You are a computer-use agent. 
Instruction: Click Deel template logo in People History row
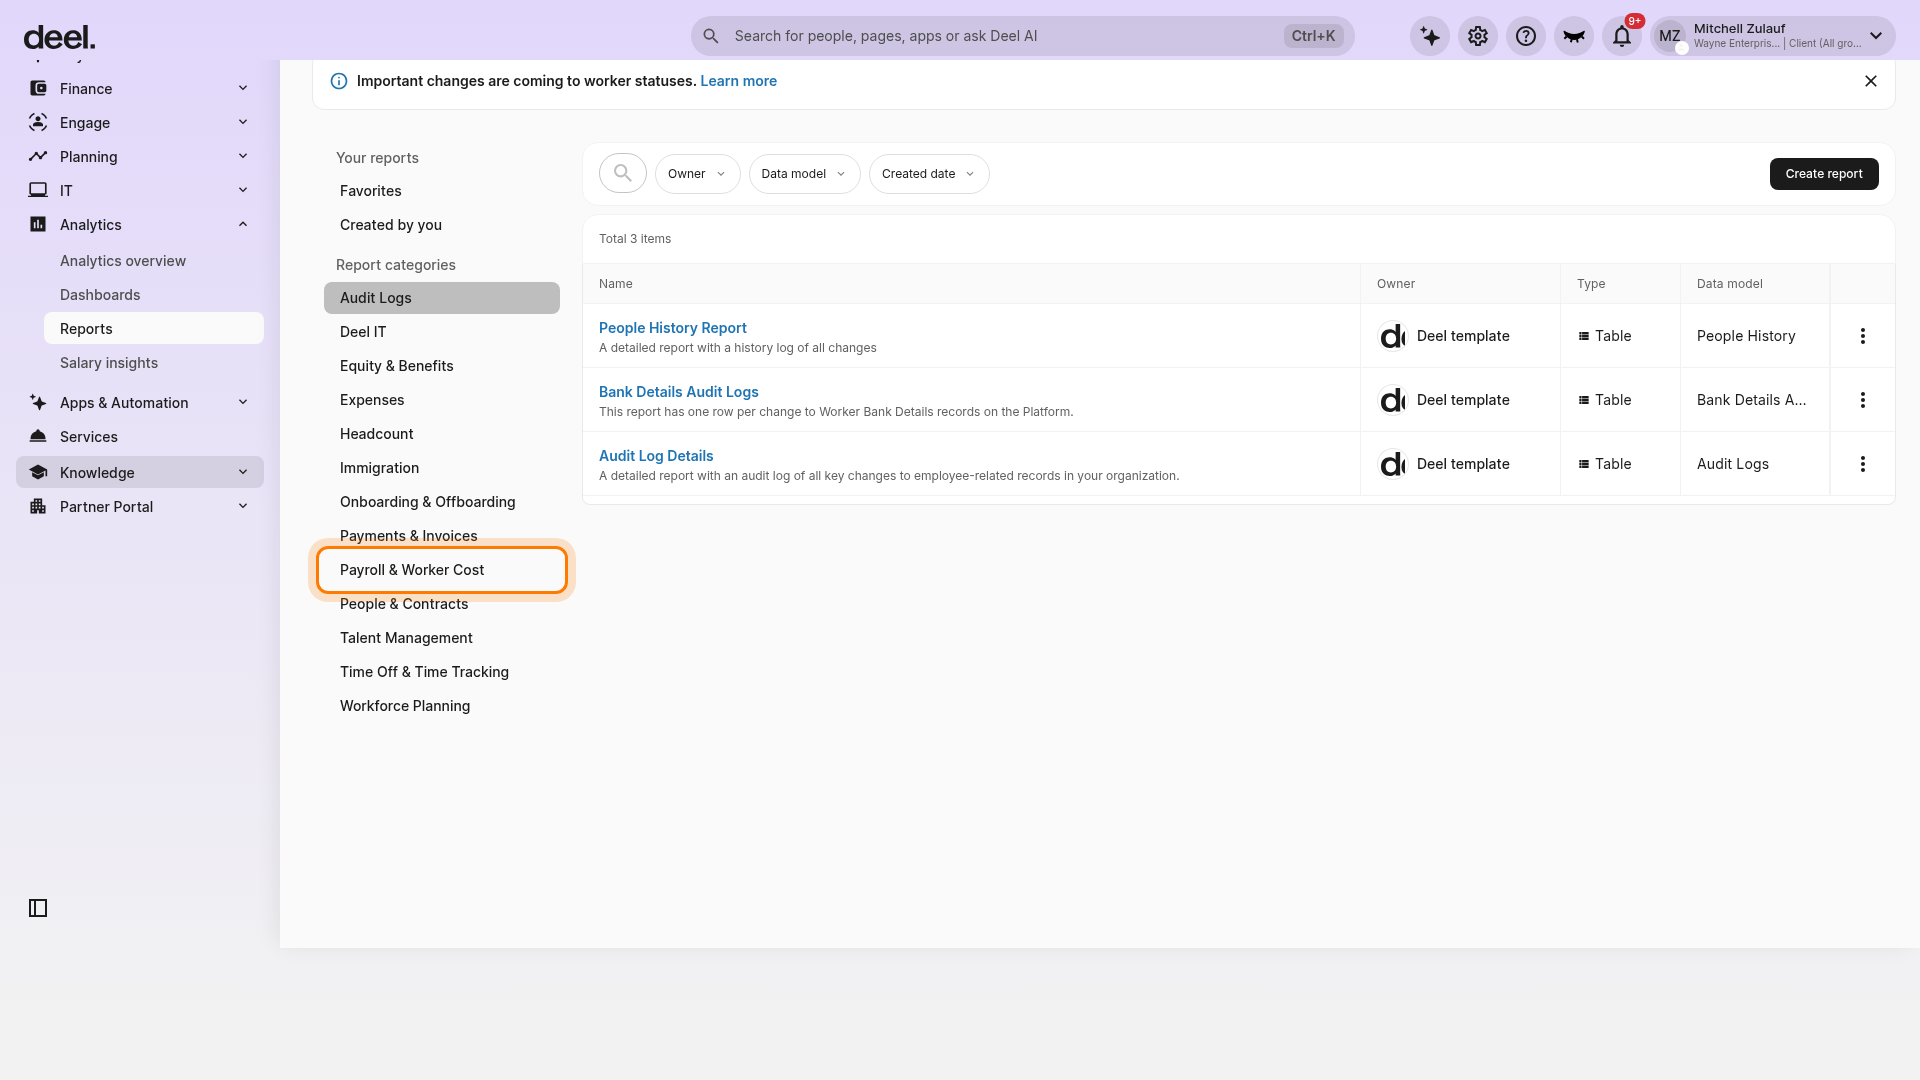tap(1392, 336)
